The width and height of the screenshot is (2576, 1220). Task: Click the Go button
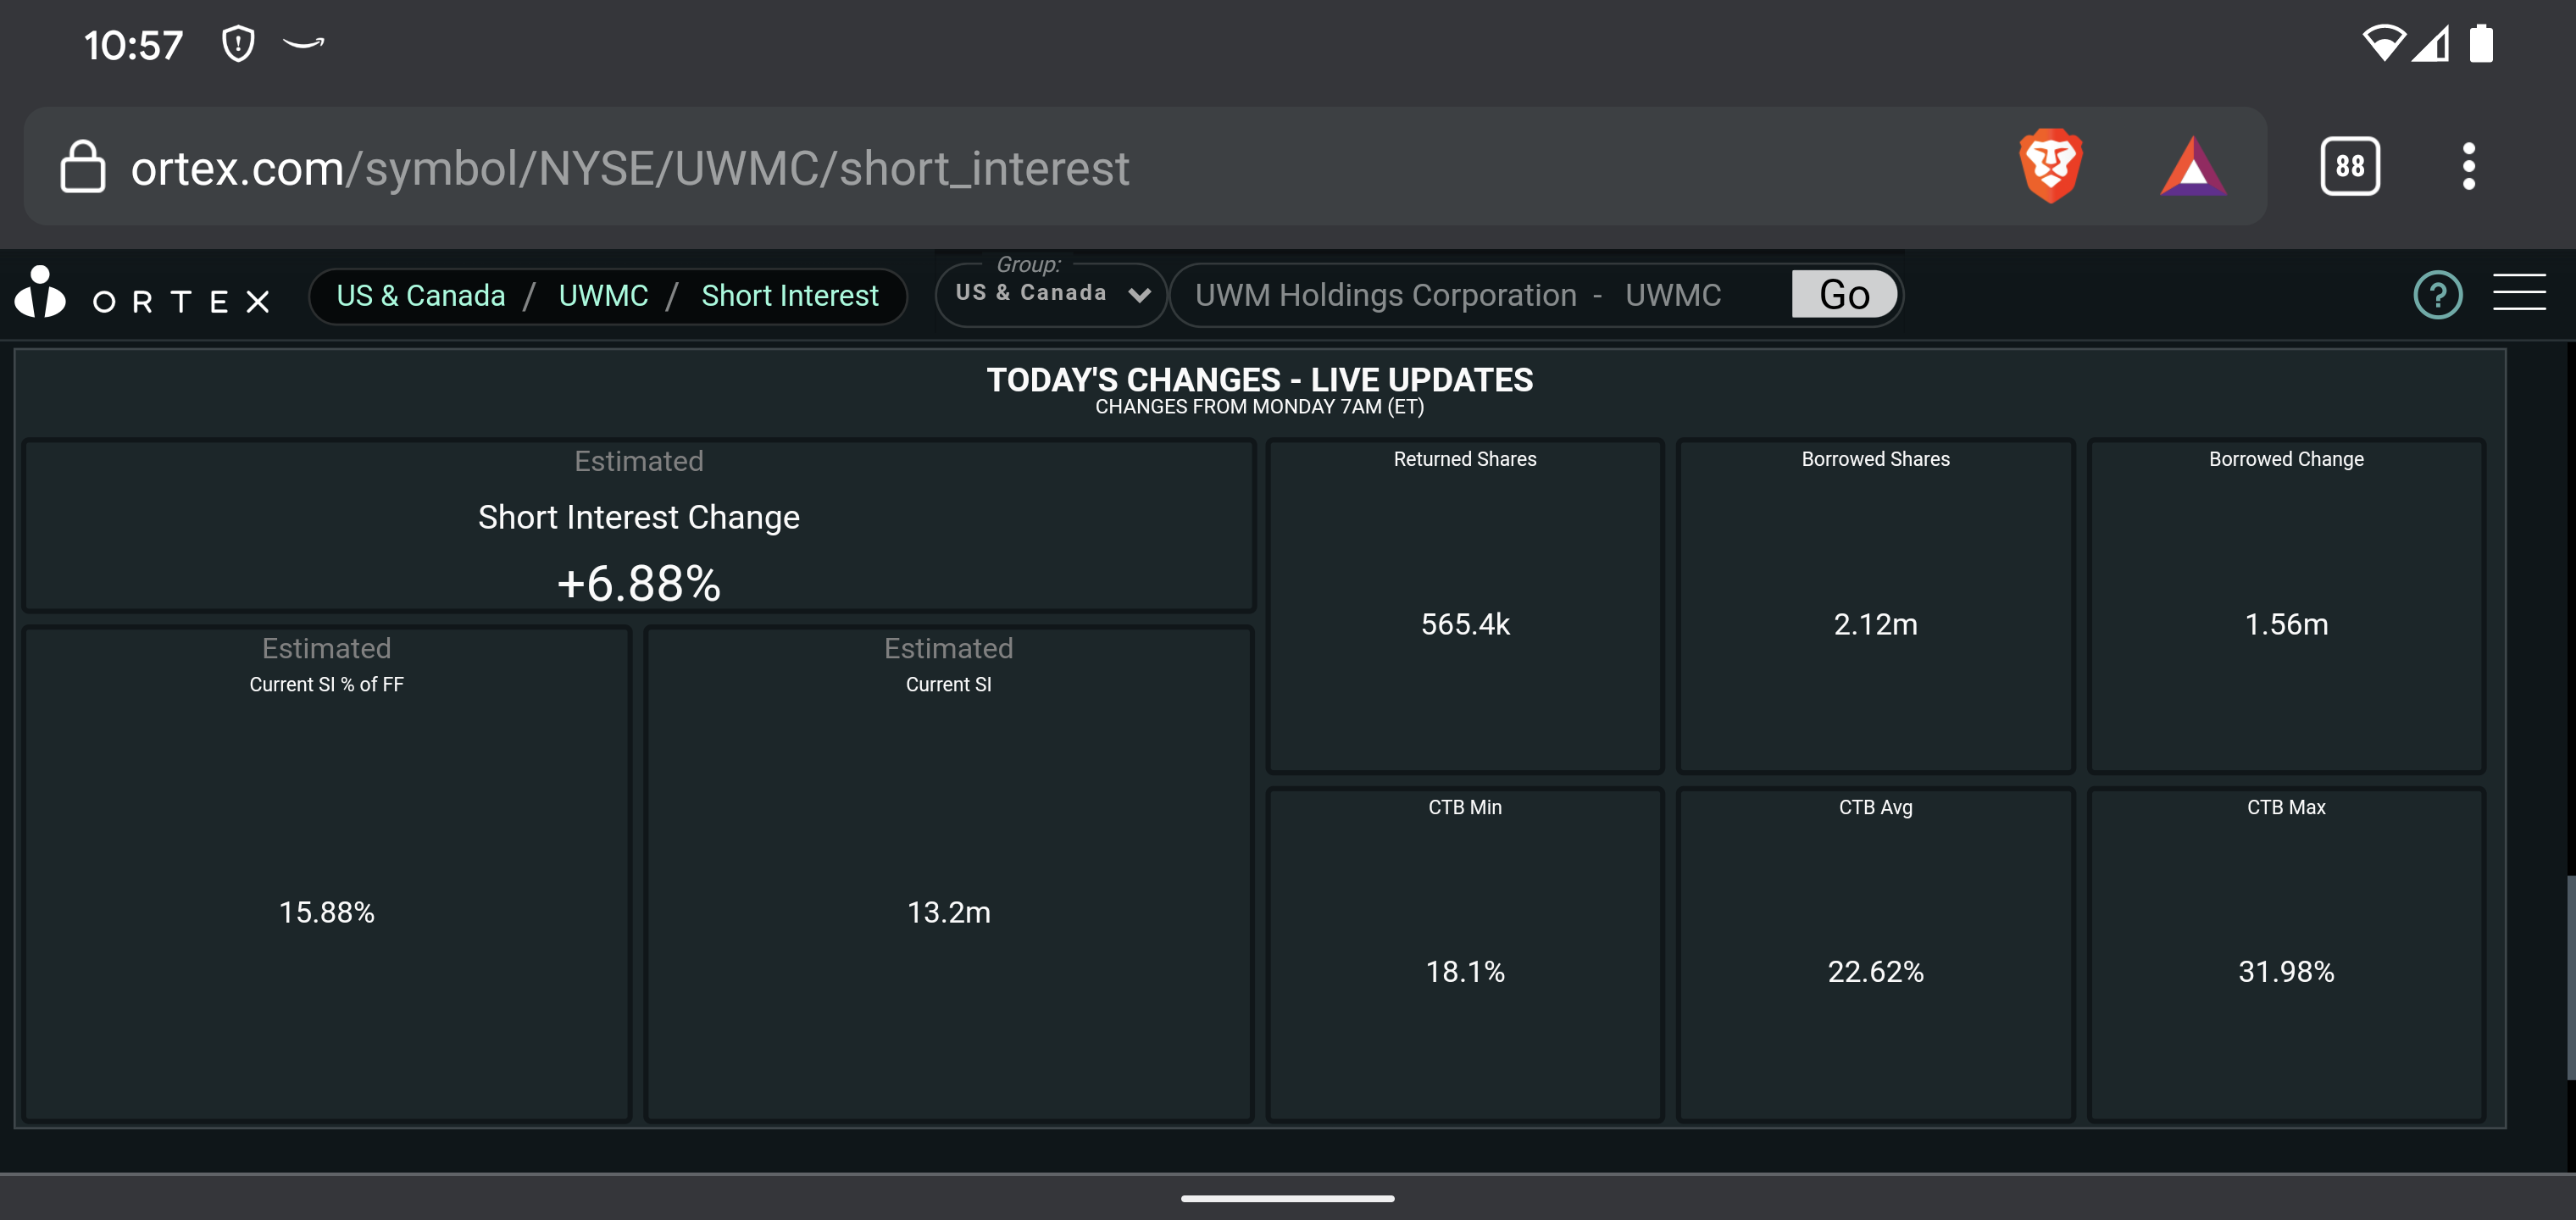(x=1843, y=295)
